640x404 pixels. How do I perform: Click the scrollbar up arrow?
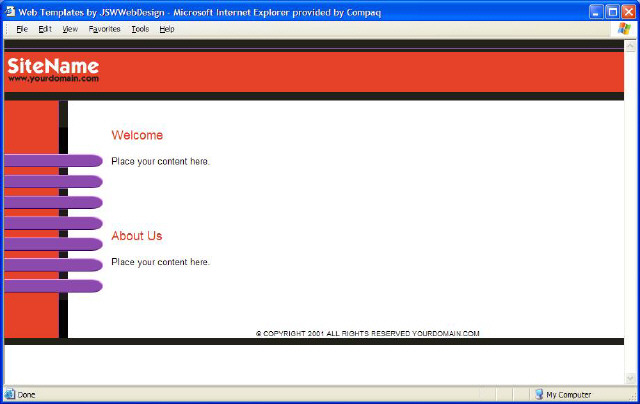630,46
